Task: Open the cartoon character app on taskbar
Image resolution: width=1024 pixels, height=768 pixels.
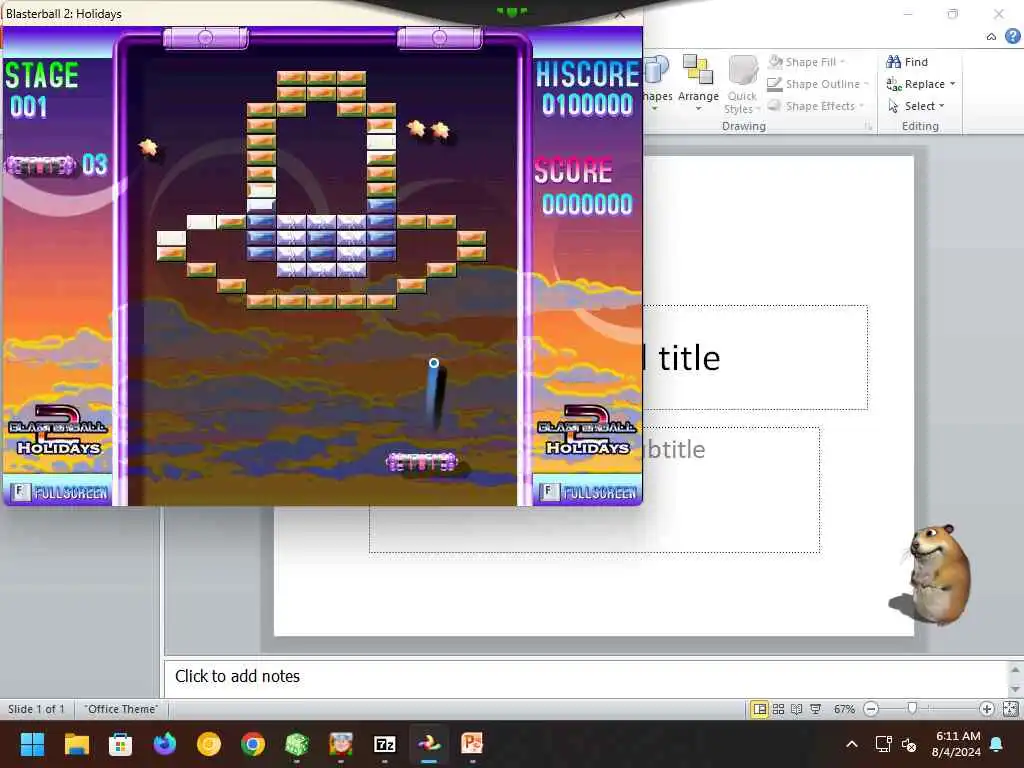Action: [341, 744]
